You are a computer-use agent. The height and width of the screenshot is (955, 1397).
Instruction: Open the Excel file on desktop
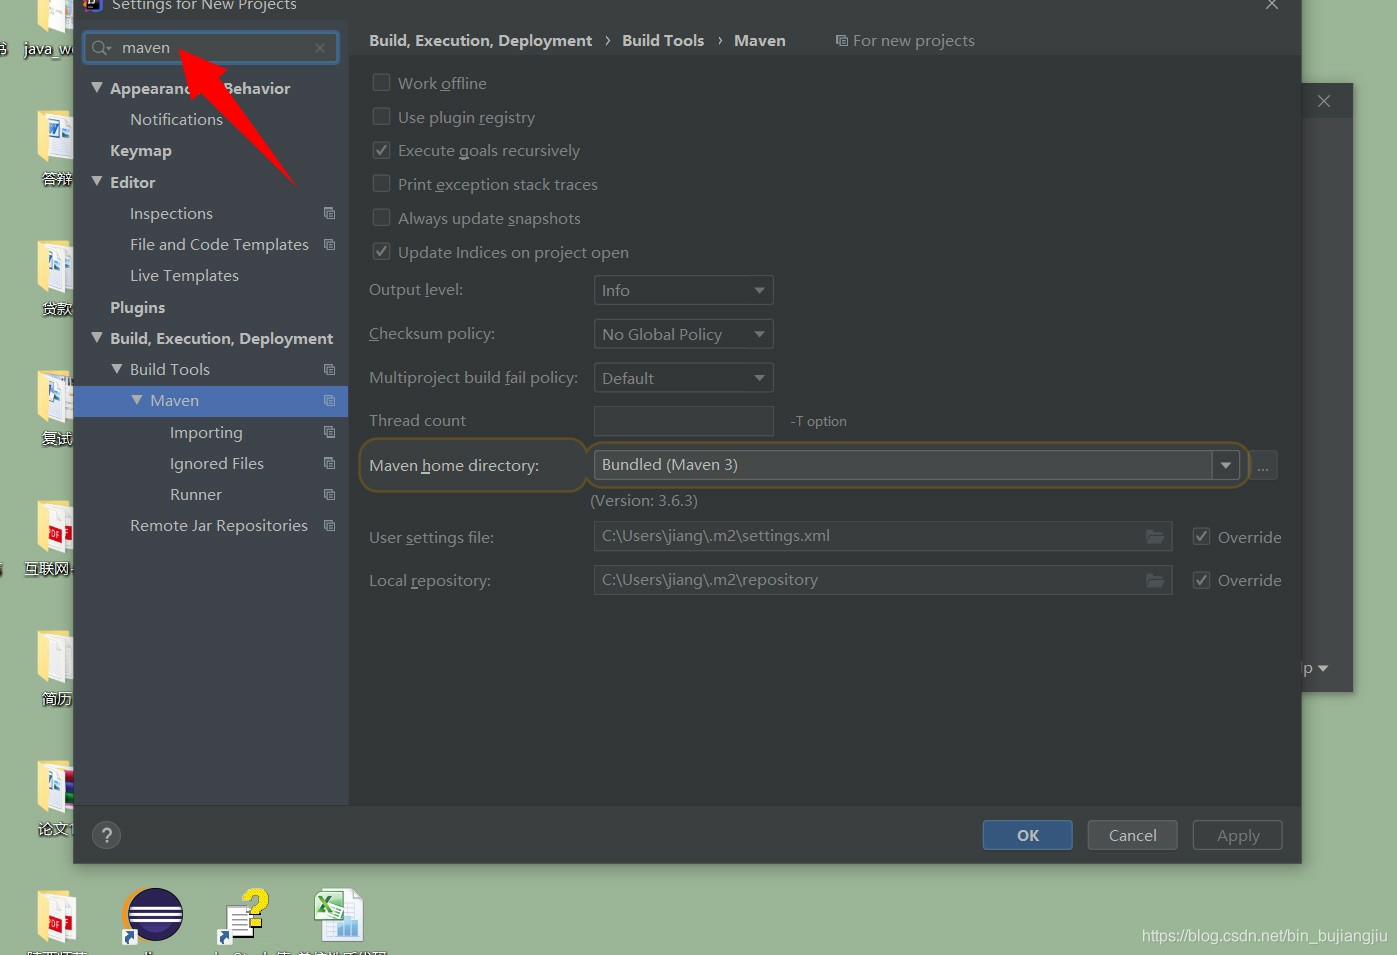click(338, 915)
